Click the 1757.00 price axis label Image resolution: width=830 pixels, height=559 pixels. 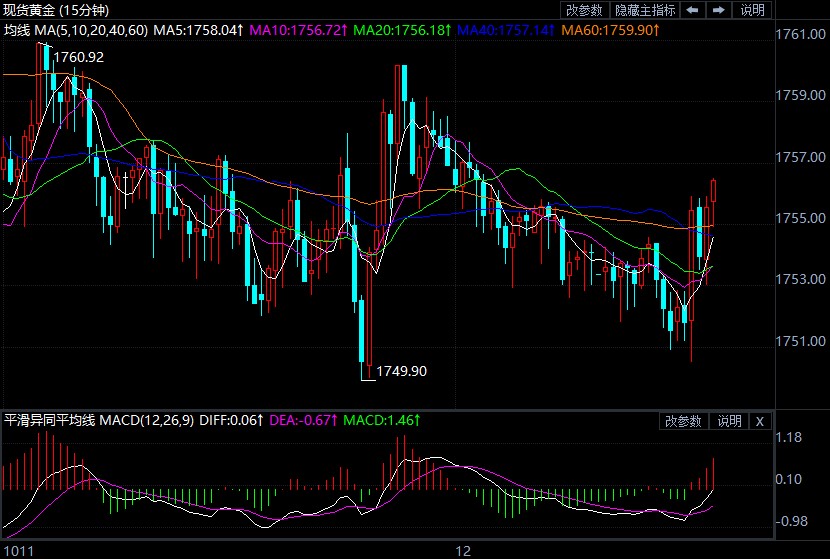pos(800,157)
